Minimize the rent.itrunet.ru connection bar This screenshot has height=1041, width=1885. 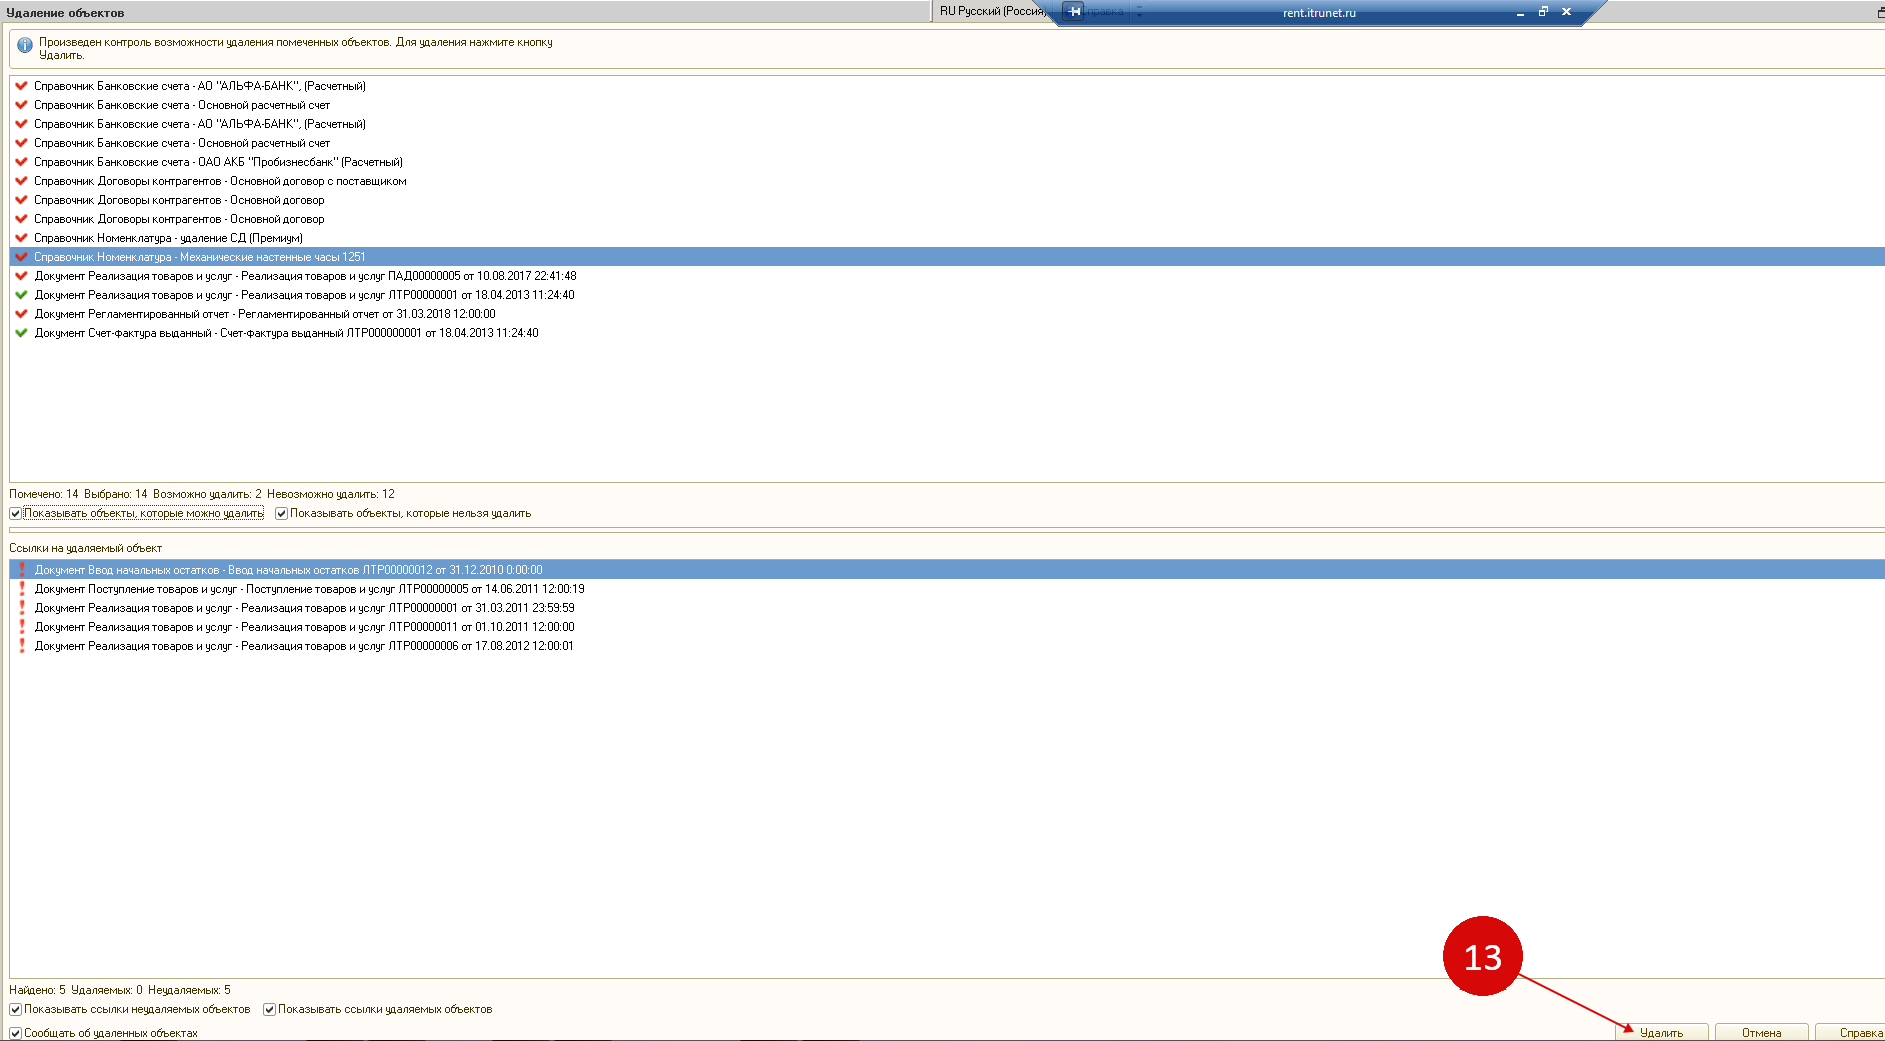1520,13
